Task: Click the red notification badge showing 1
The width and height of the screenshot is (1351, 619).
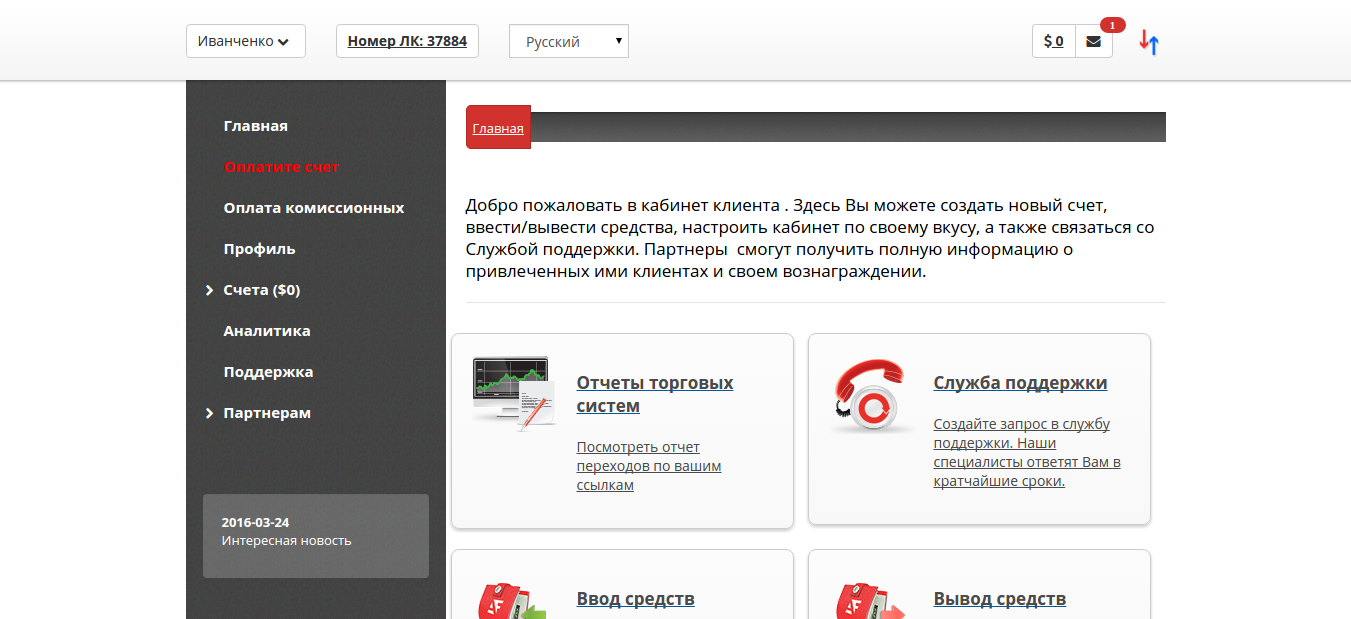Action: (1113, 25)
